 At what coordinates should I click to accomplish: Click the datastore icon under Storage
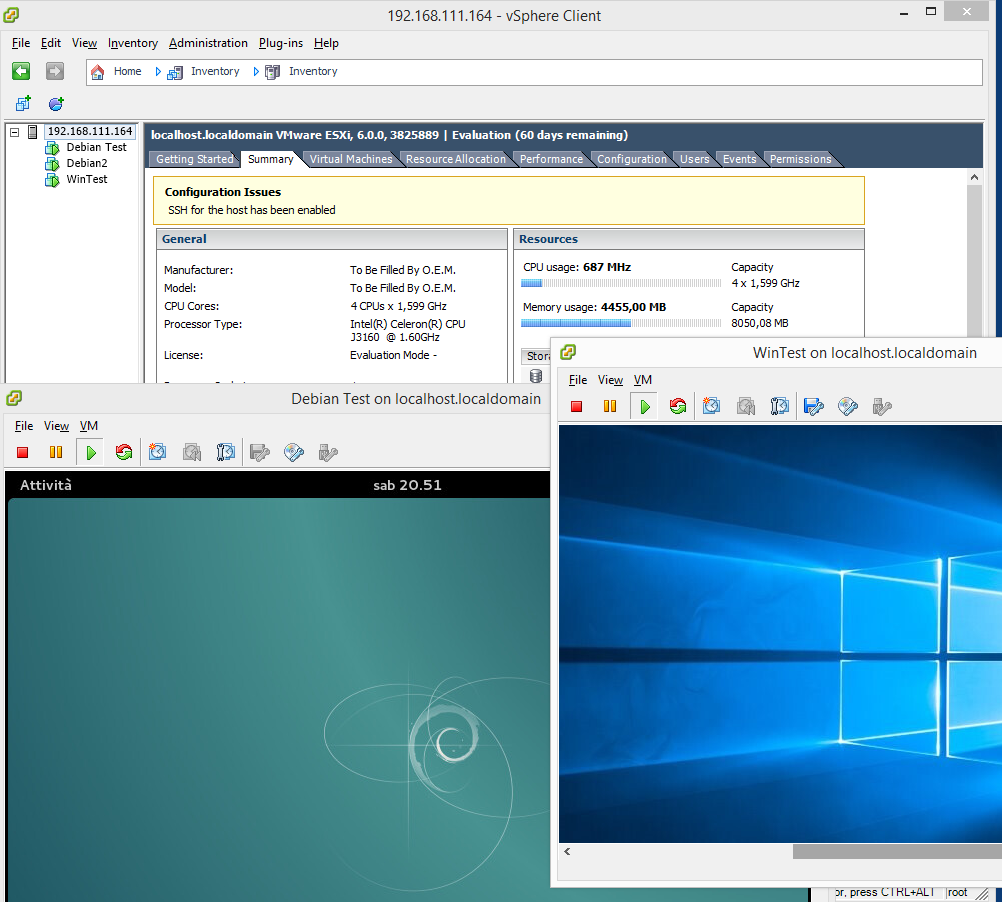pyautogui.click(x=536, y=376)
